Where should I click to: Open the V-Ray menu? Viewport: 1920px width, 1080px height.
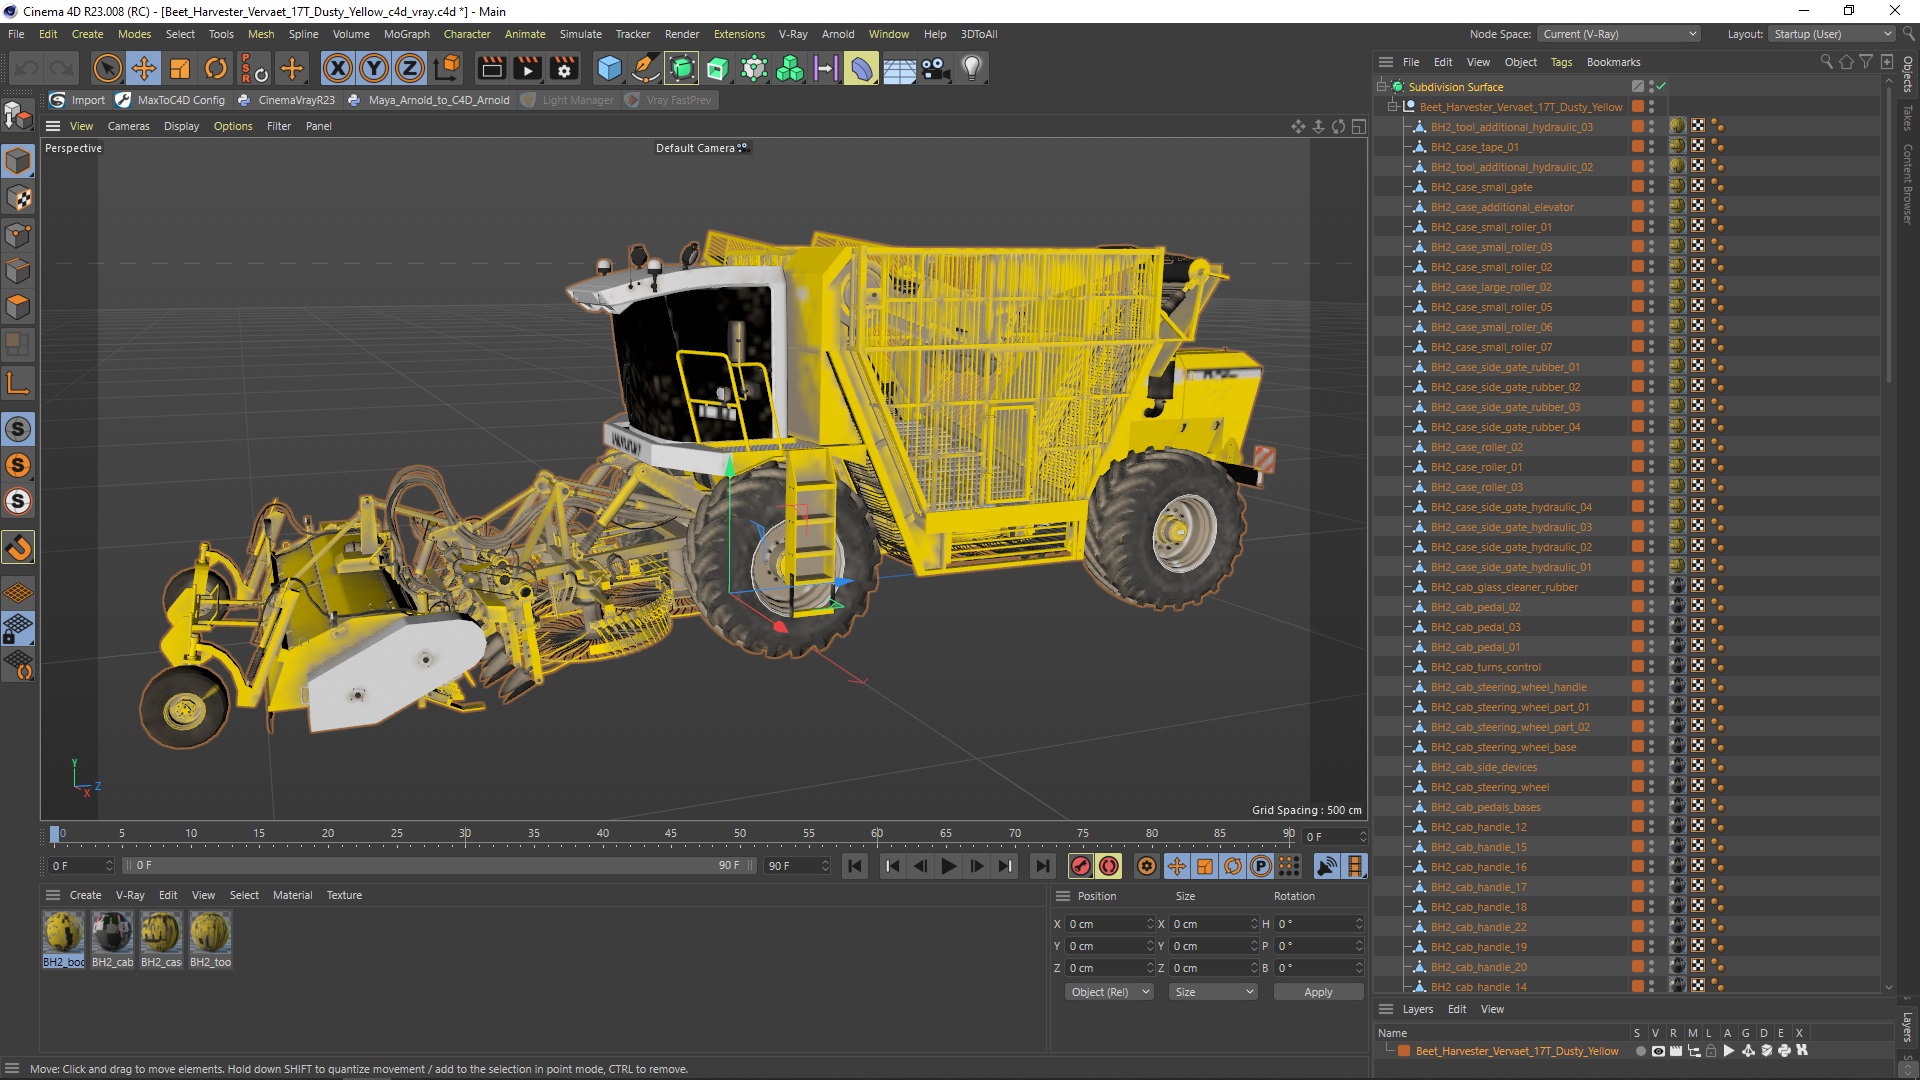pyautogui.click(x=793, y=34)
